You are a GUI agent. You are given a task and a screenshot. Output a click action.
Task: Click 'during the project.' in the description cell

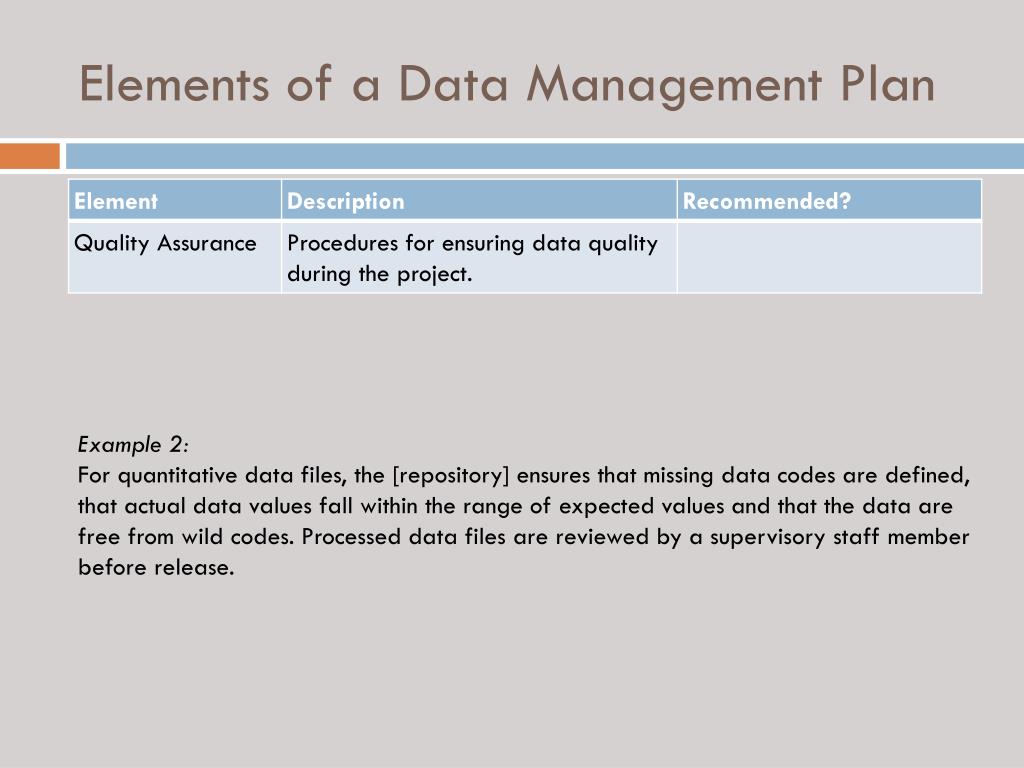(x=379, y=274)
